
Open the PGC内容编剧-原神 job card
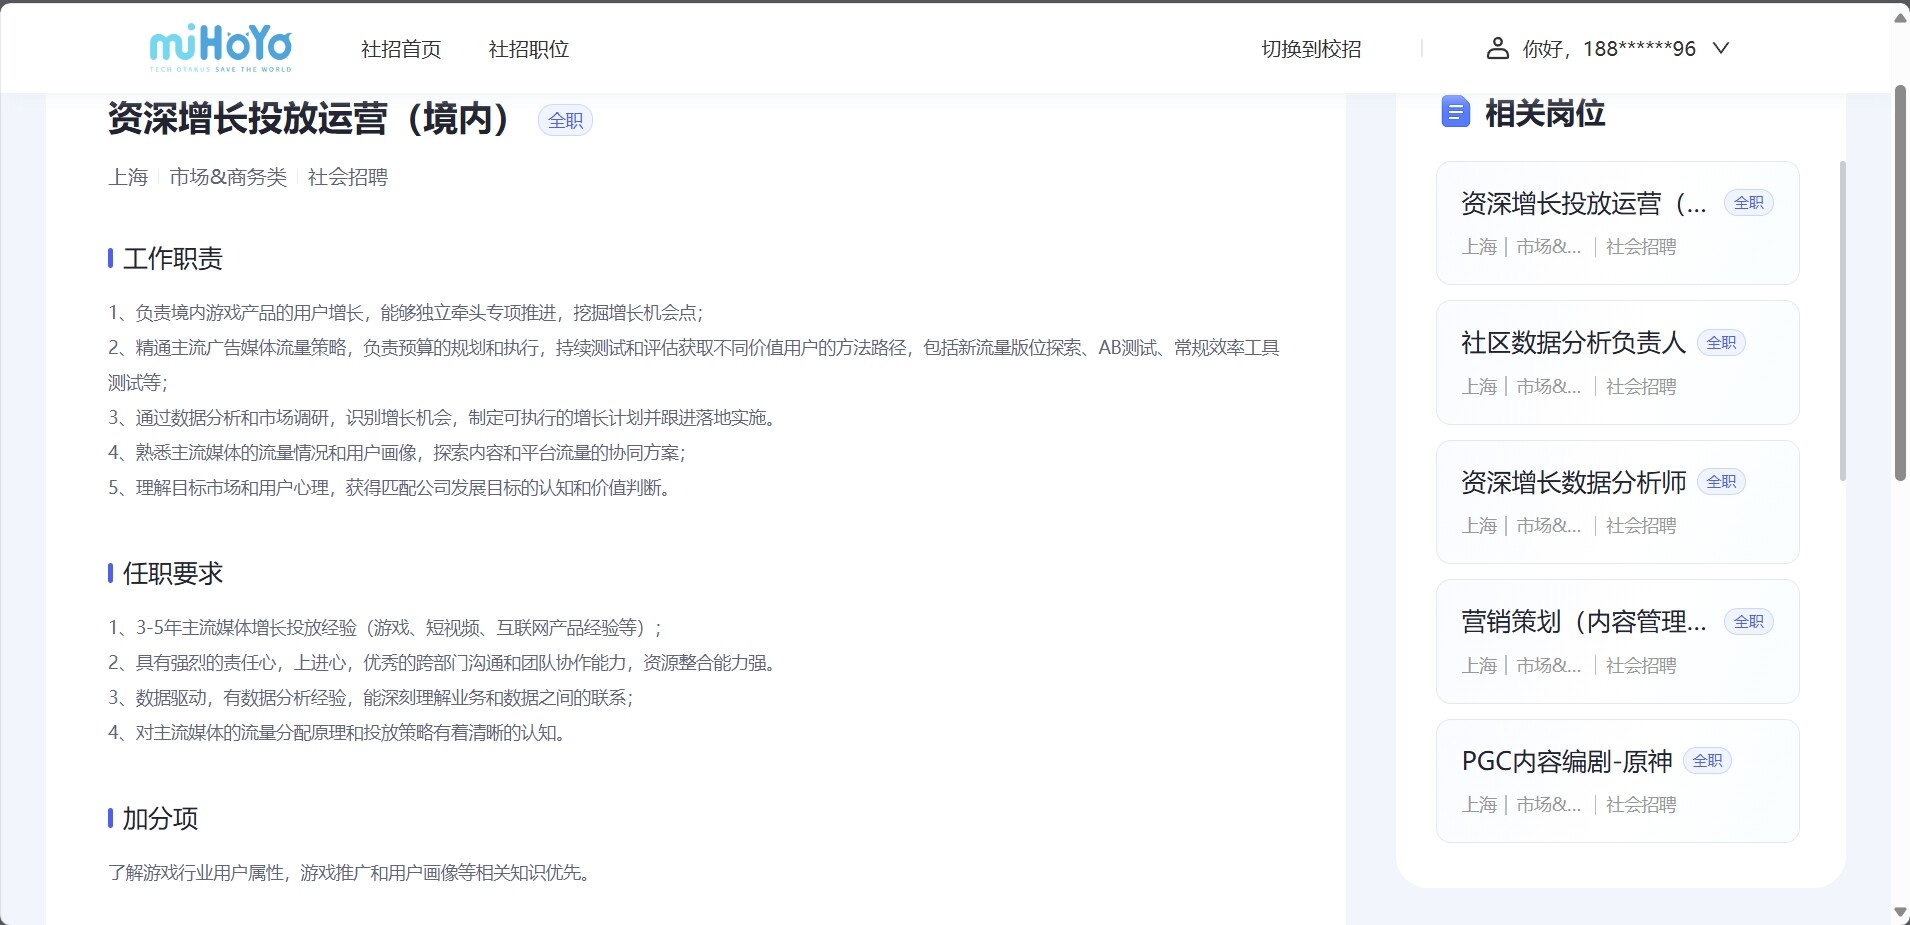1566,762
